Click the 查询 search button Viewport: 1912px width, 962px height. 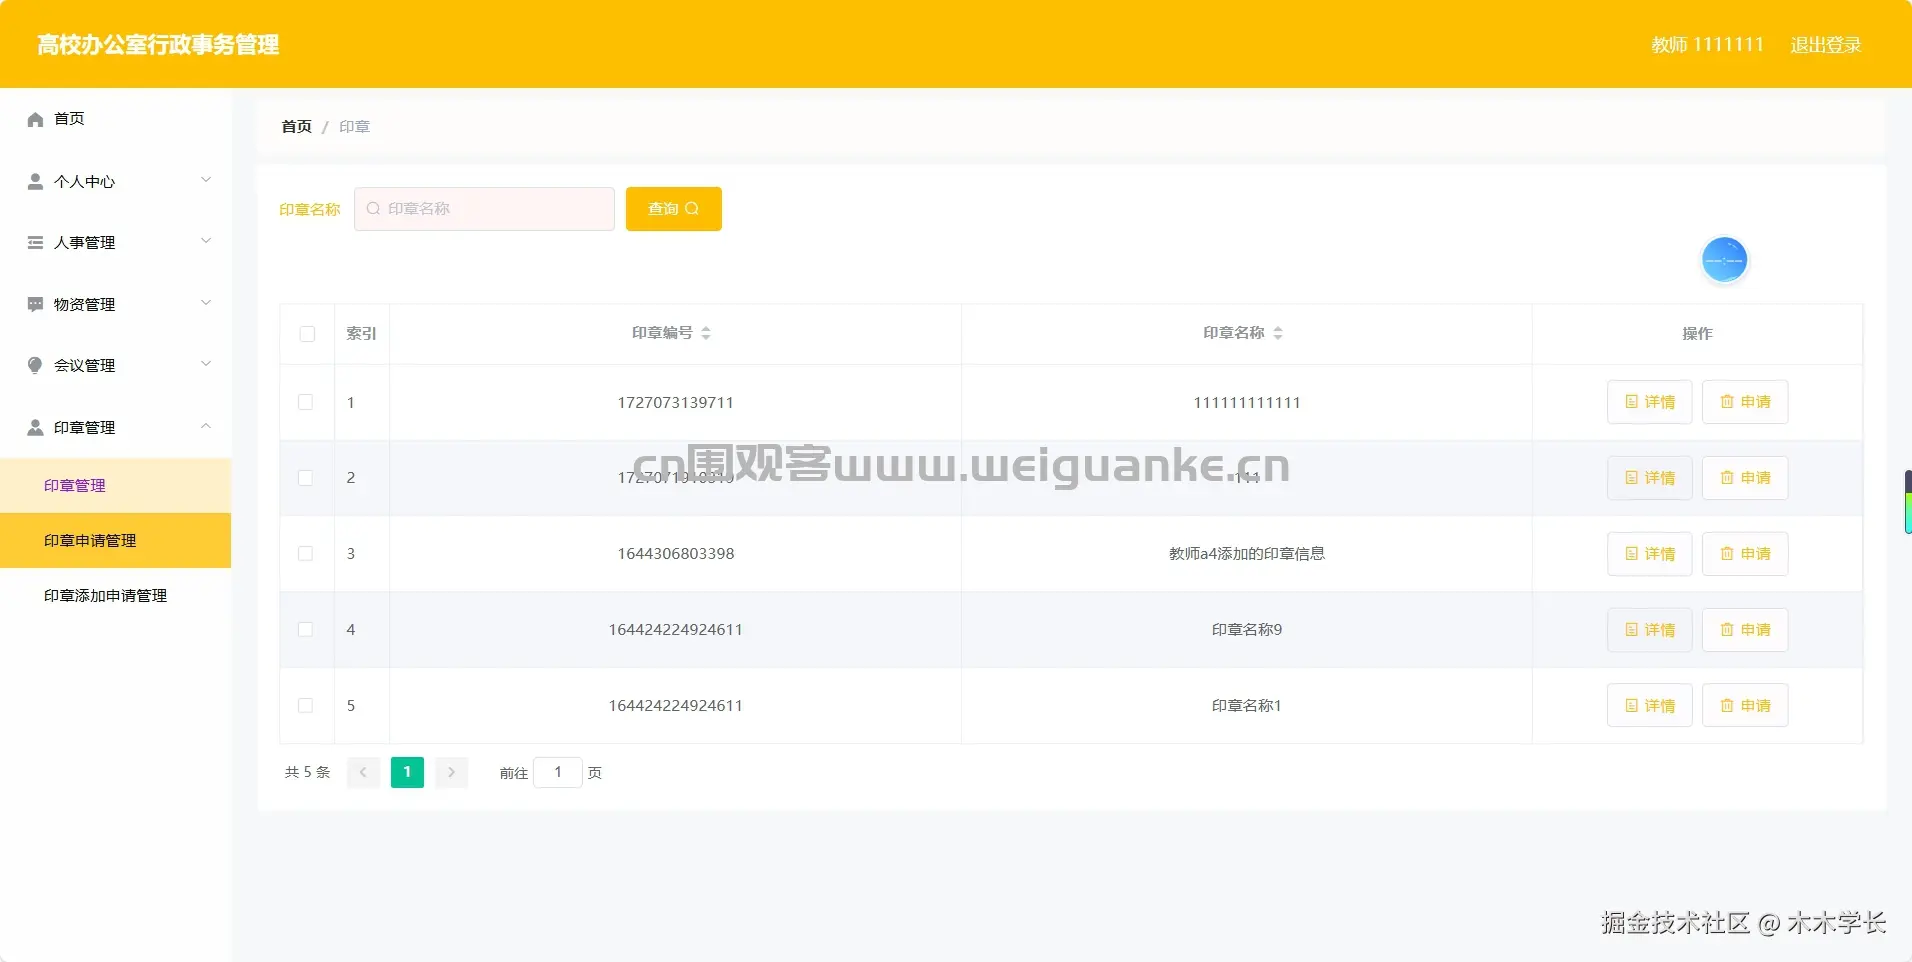pos(674,209)
